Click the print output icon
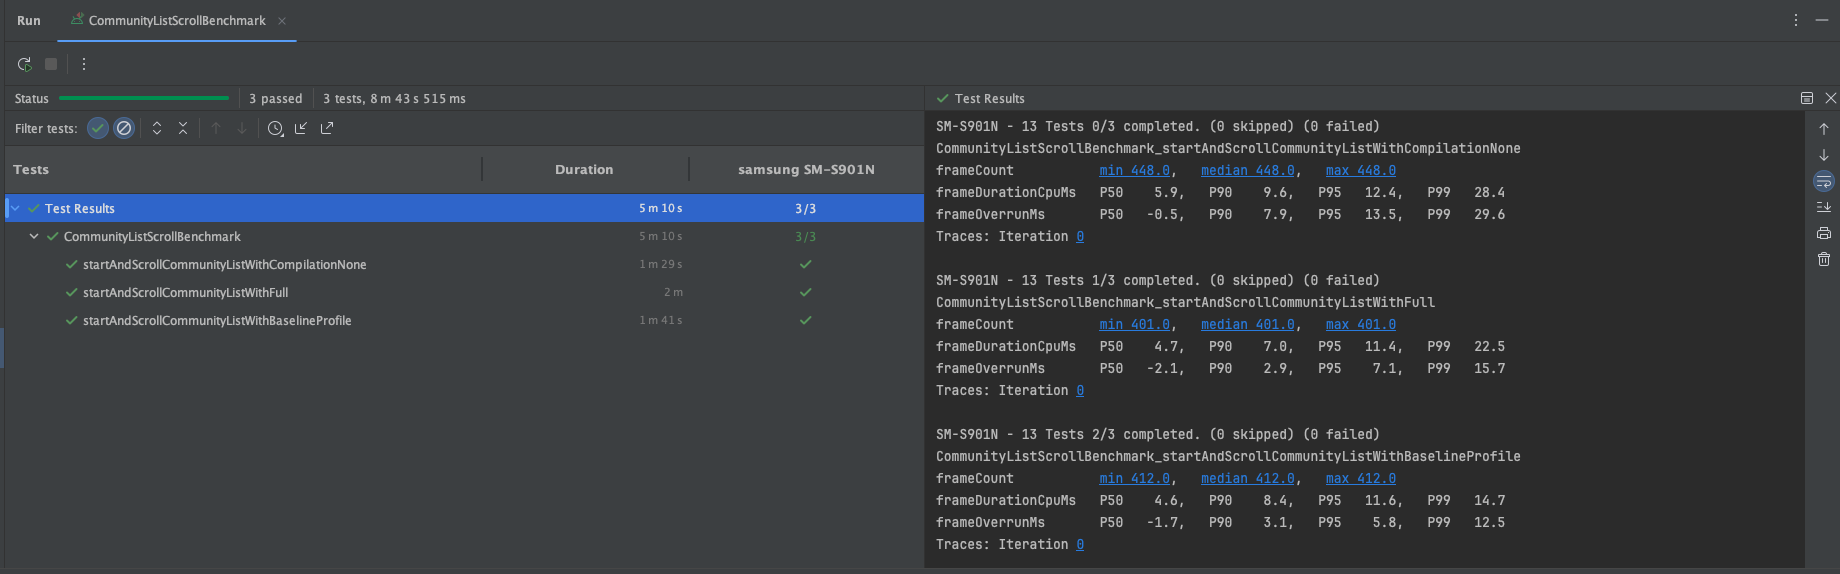The width and height of the screenshot is (1840, 574). [1824, 233]
